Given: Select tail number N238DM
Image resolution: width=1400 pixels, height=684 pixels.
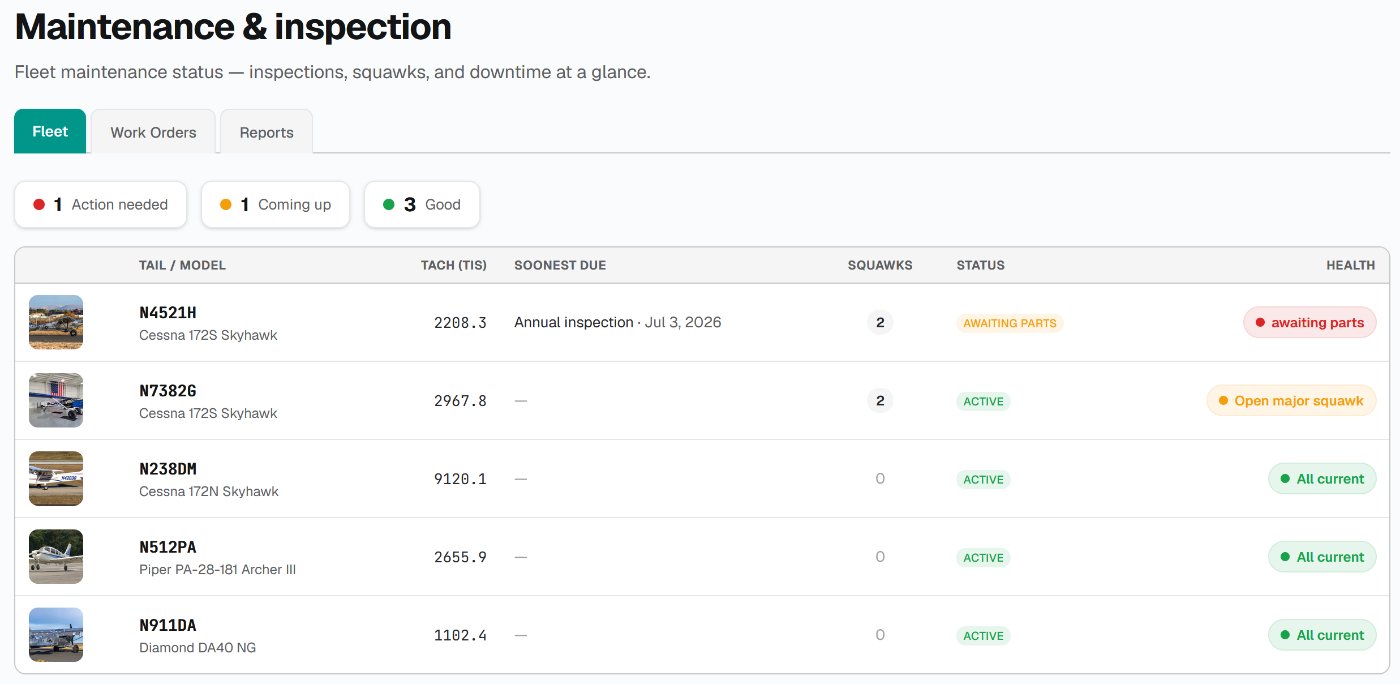Looking at the screenshot, I should [168, 469].
